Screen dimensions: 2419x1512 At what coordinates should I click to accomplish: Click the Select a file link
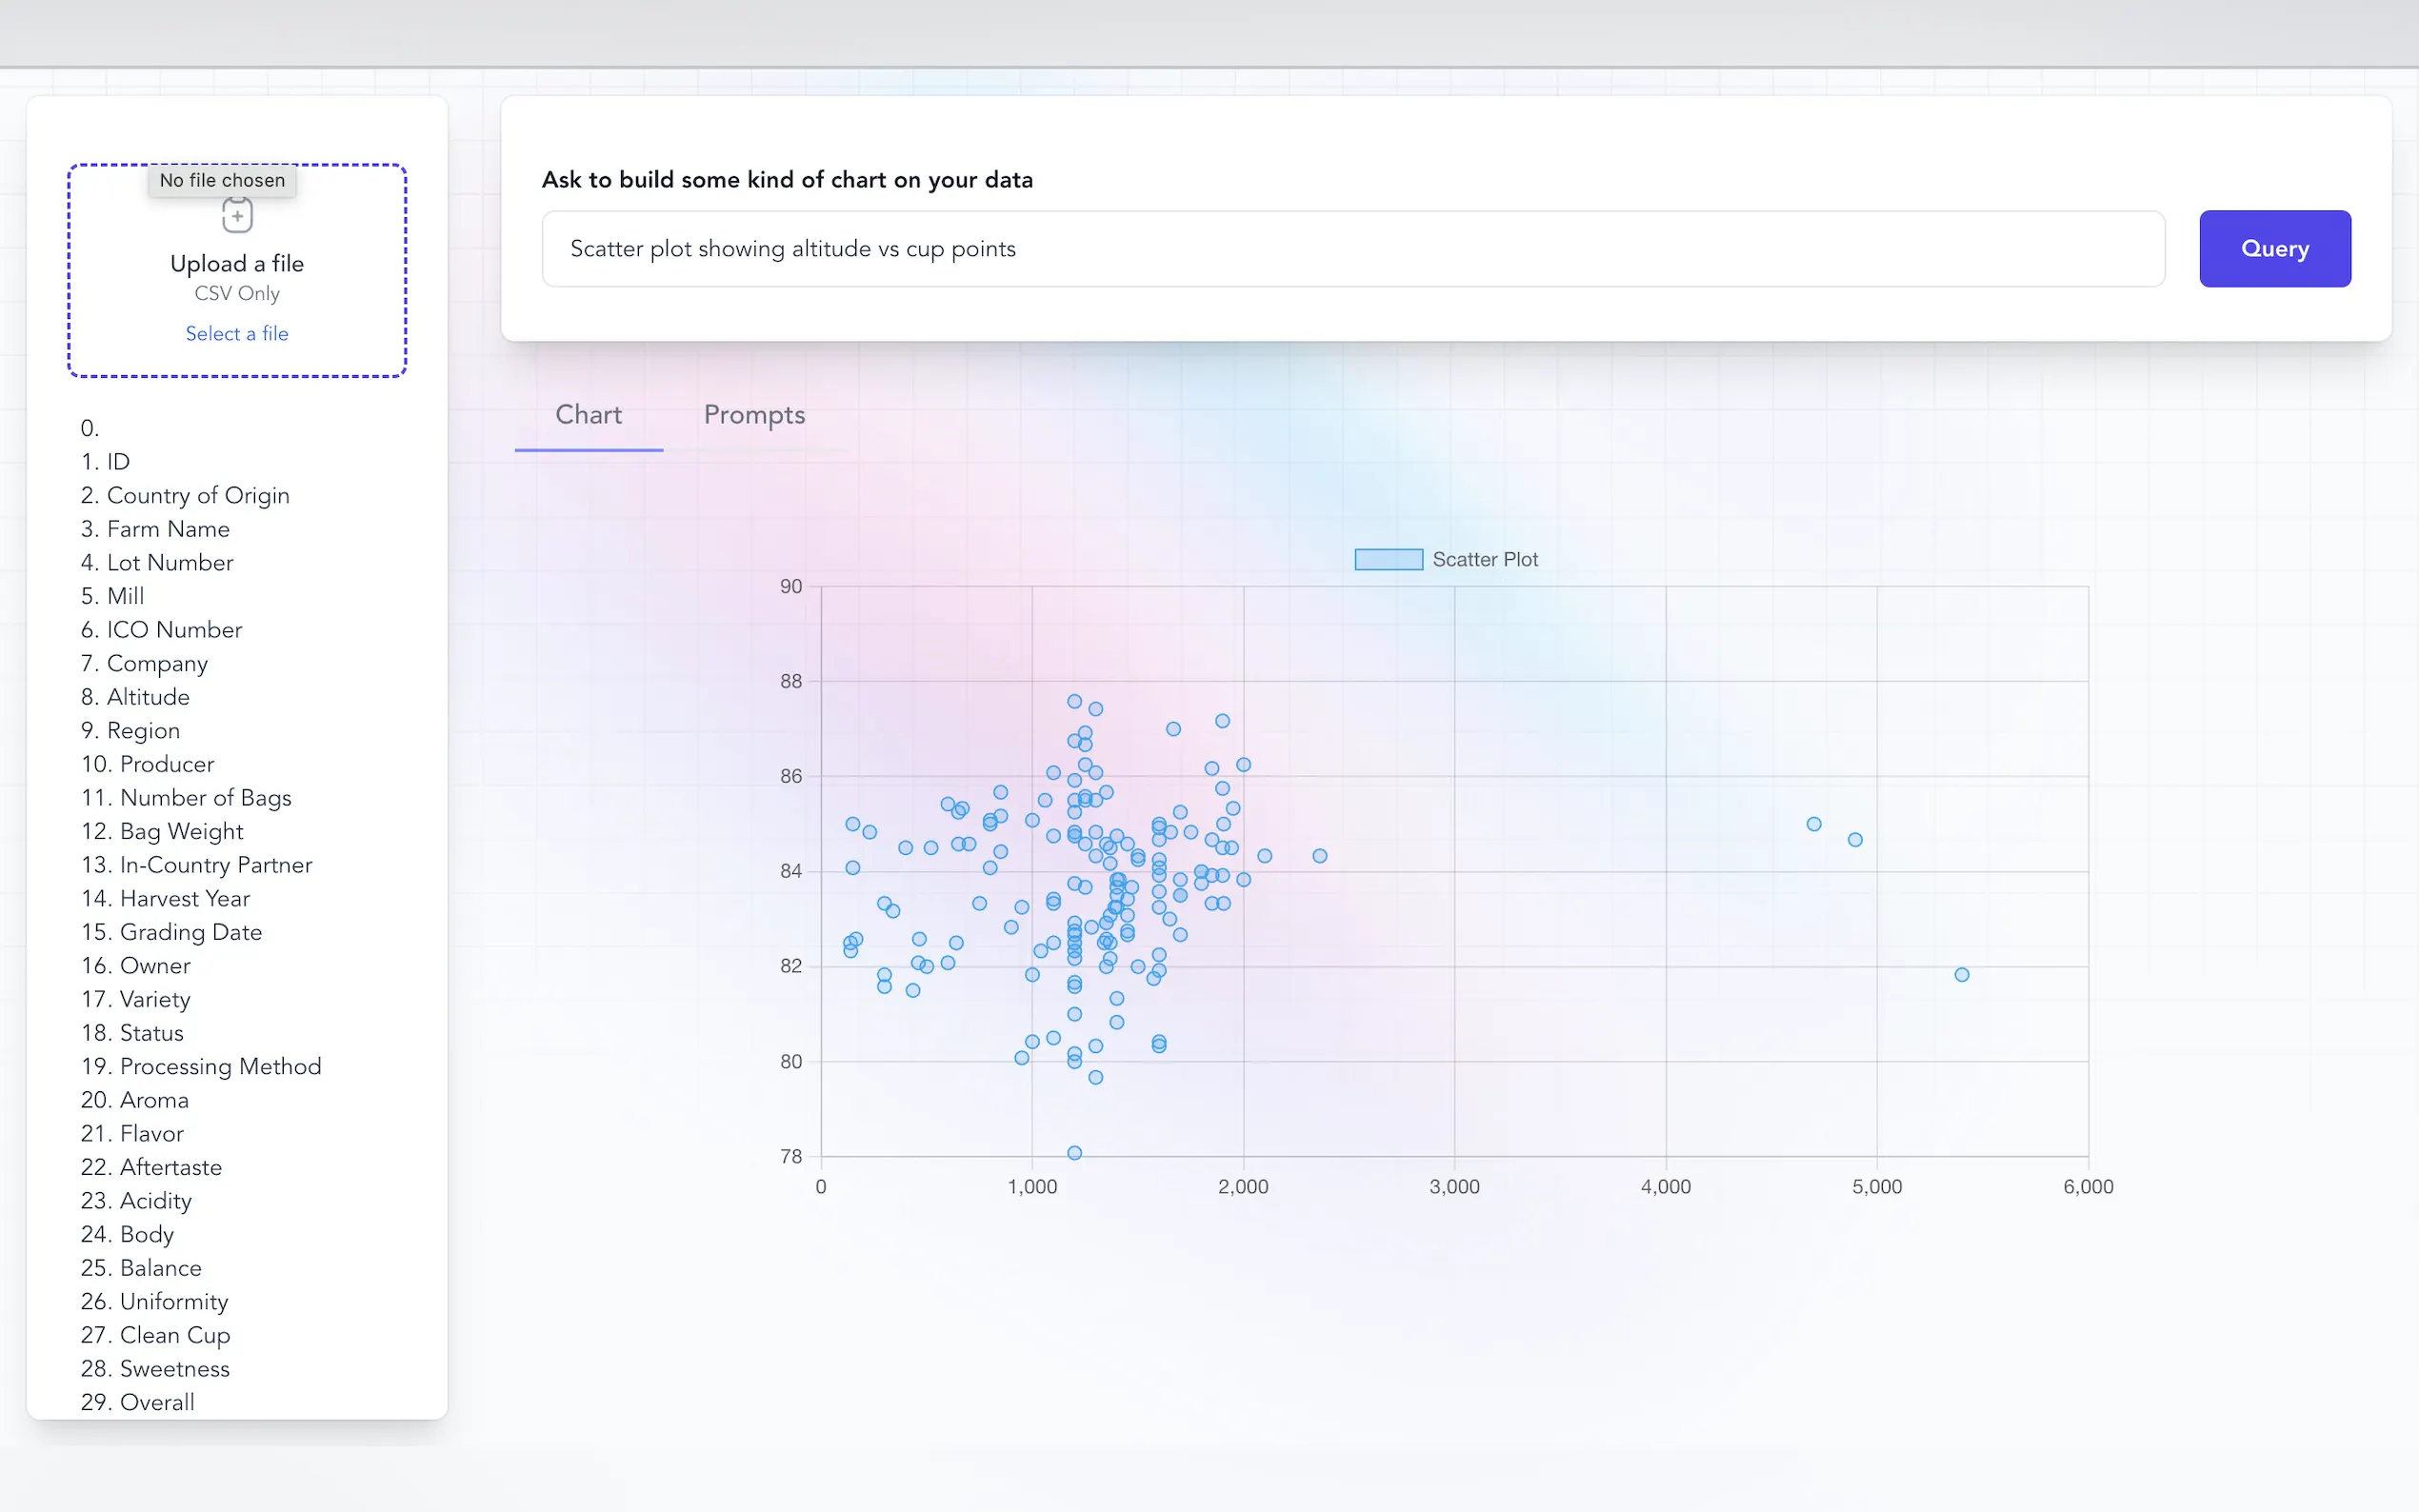point(237,334)
